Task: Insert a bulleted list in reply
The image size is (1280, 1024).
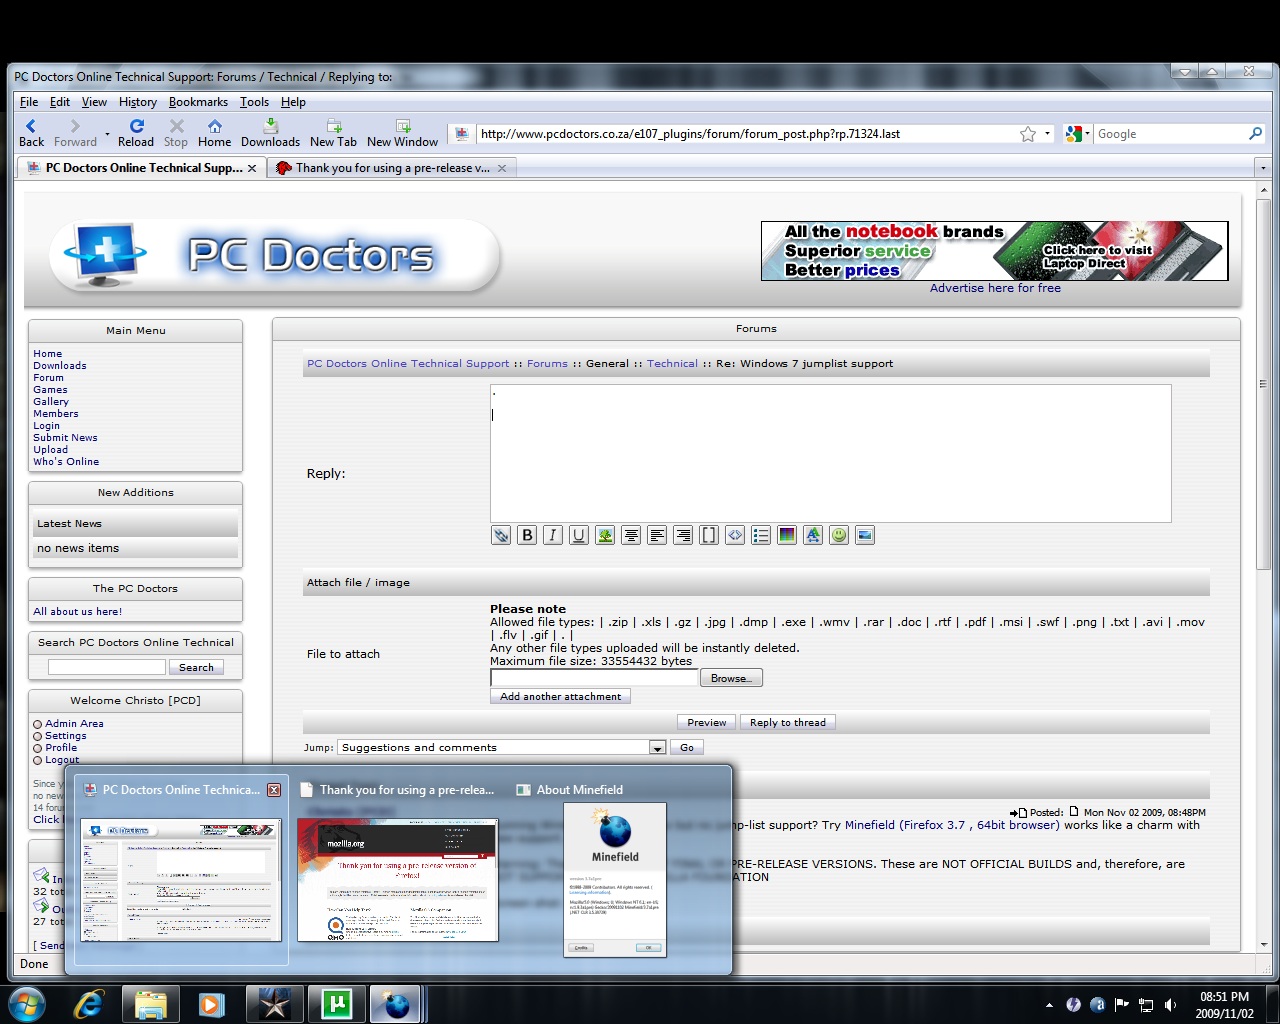Action: 761,535
